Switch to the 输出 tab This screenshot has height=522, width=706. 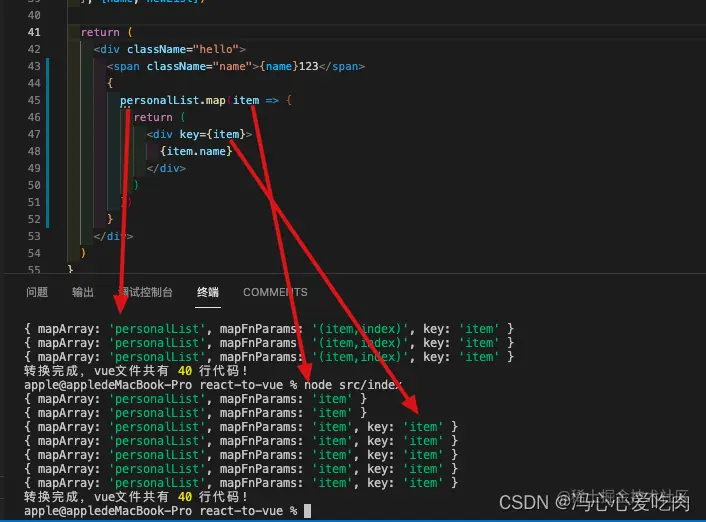tap(83, 292)
